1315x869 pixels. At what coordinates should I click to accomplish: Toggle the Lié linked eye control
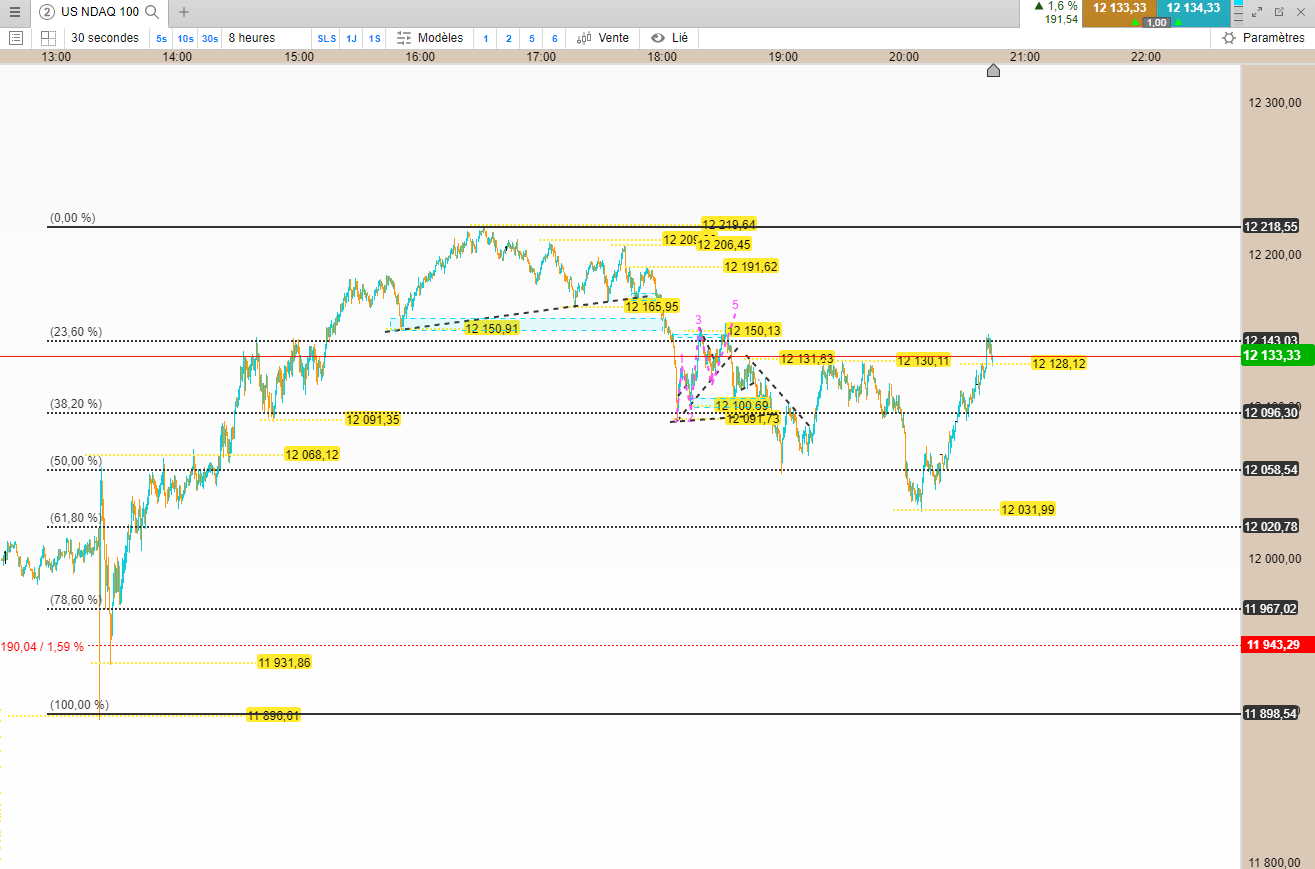(x=669, y=38)
